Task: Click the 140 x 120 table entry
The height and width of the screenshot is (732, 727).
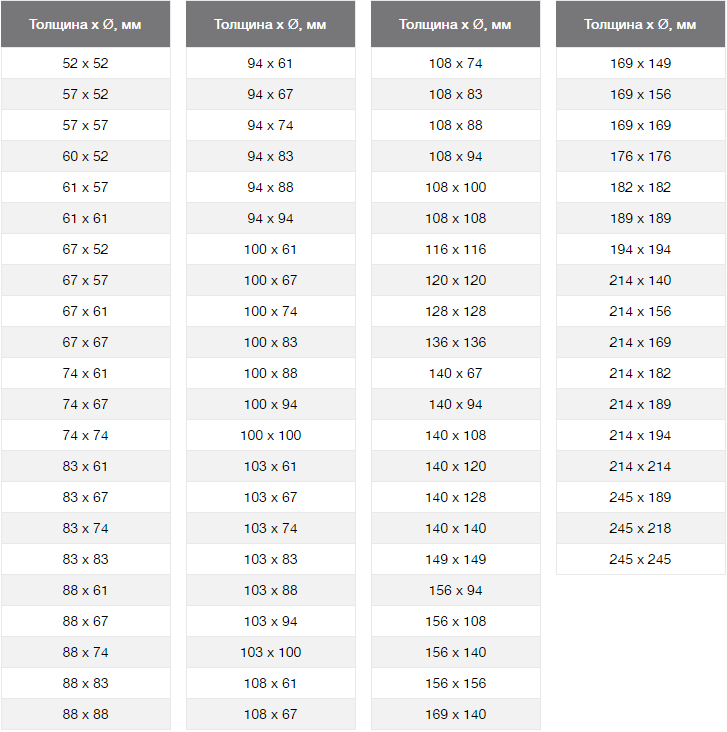Action: 455,466
